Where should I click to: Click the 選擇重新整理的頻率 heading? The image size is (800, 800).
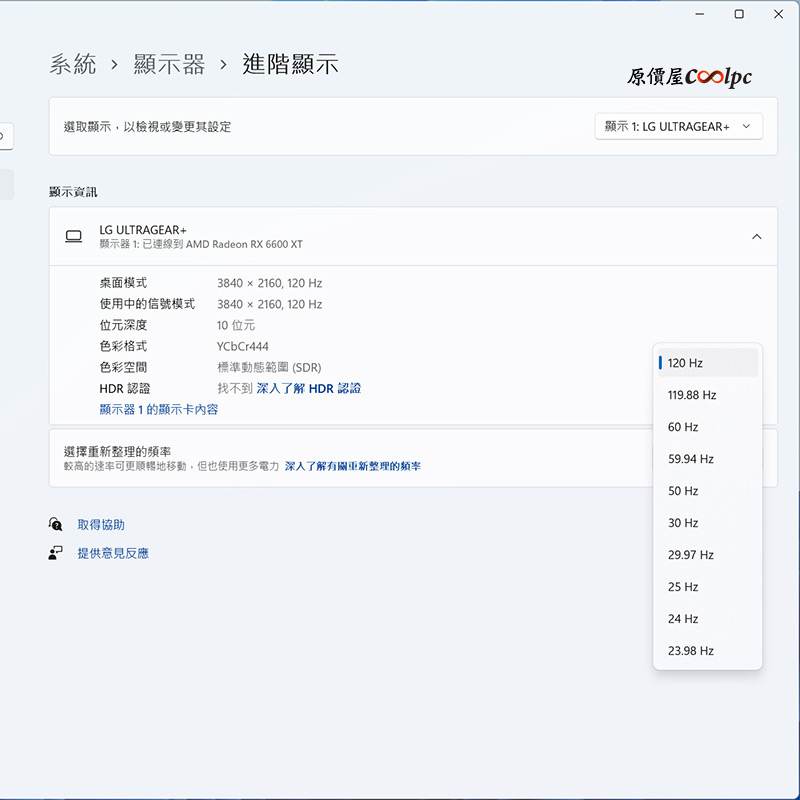[117, 452]
